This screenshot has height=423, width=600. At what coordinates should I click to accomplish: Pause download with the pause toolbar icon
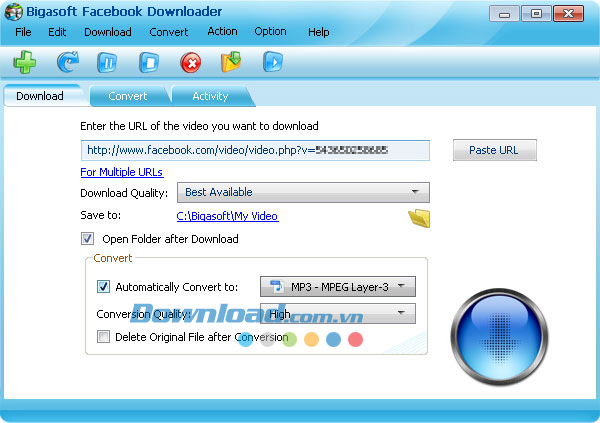pos(108,62)
